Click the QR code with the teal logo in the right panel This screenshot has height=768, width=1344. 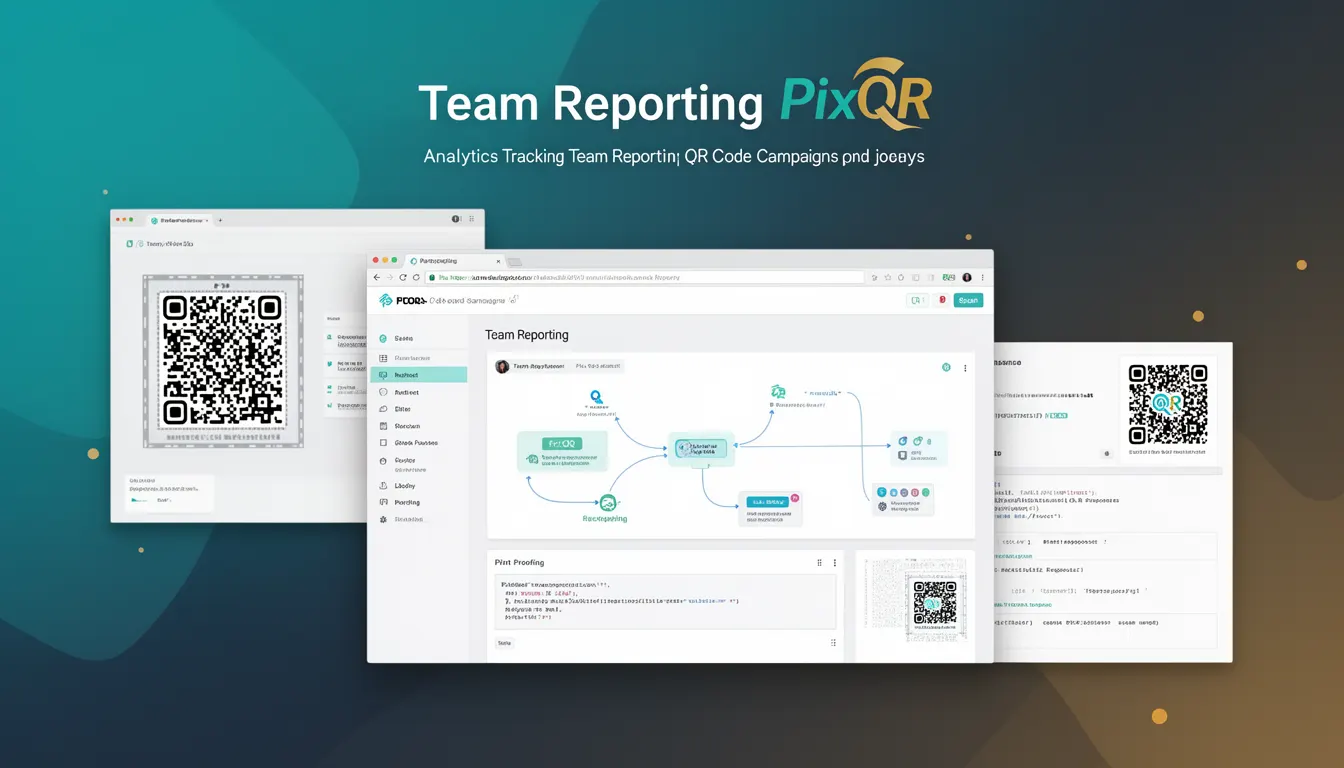pyautogui.click(x=1167, y=404)
